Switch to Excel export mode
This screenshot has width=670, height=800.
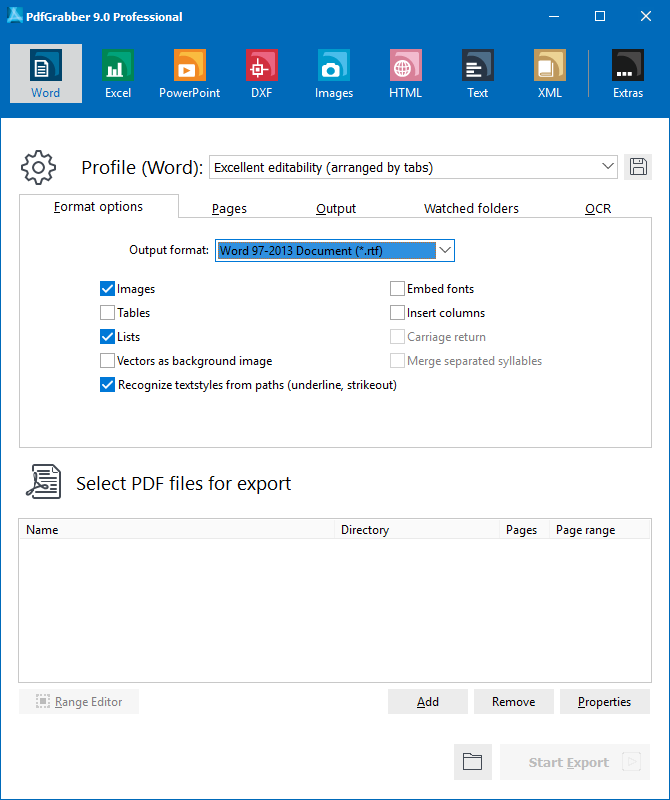[118, 73]
